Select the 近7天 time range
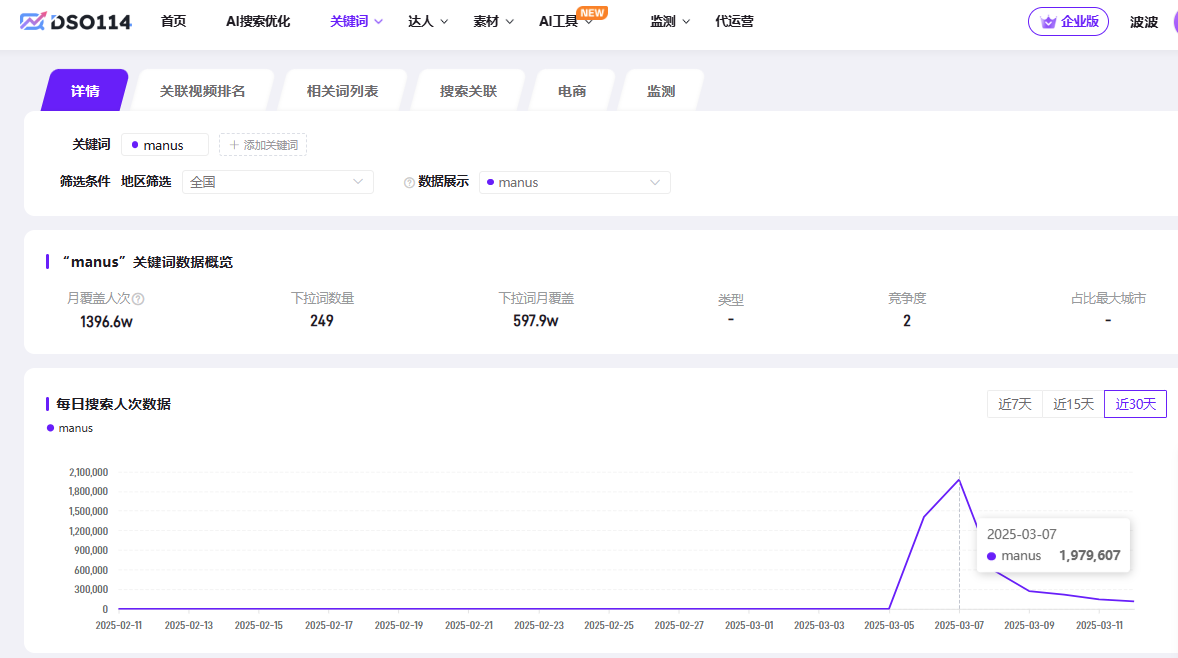Viewport: 1178px width, 658px height. 1014,404
